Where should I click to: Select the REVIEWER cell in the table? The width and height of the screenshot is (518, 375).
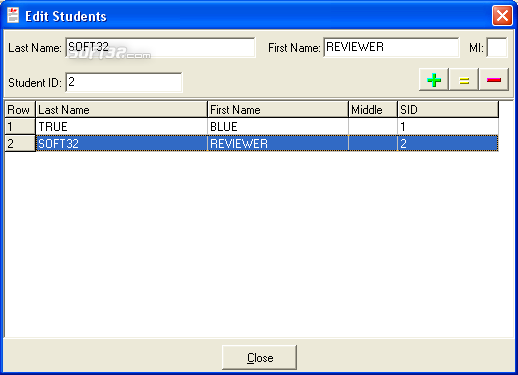pos(278,143)
